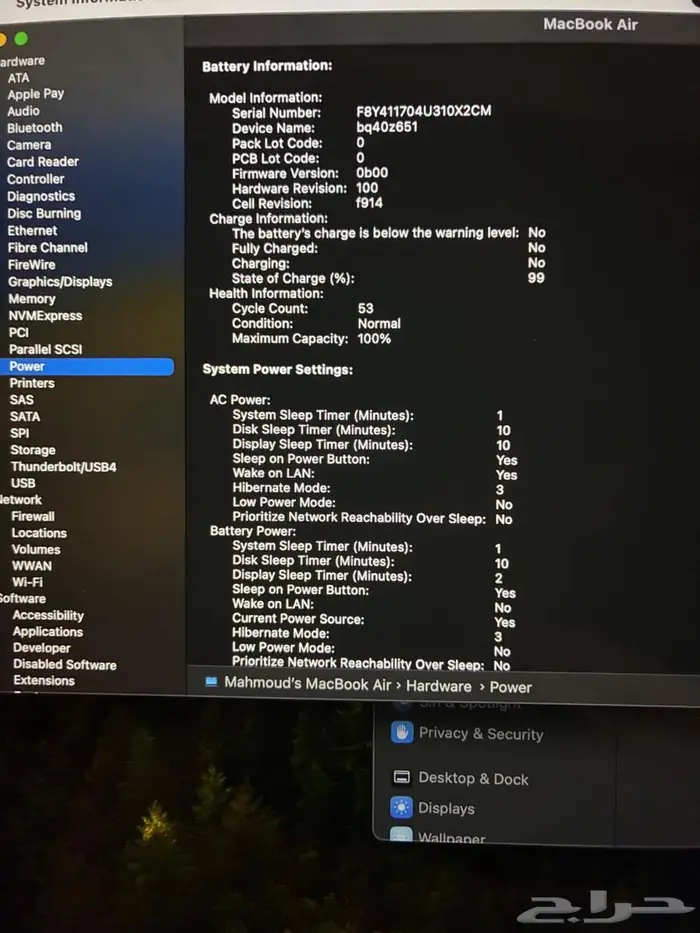Image resolution: width=700 pixels, height=933 pixels.
Task: Select Fibre Channel in sidebar
Action: (x=48, y=248)
